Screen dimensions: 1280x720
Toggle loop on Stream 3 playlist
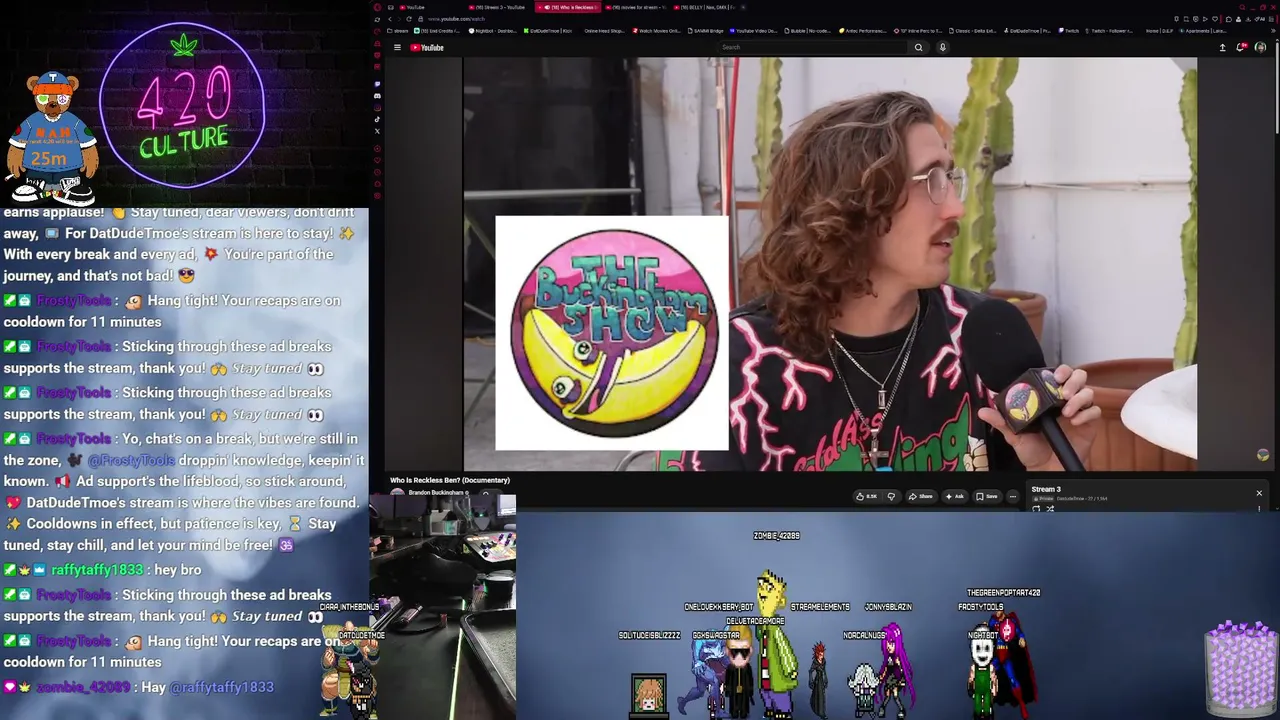coord(1036,509)
